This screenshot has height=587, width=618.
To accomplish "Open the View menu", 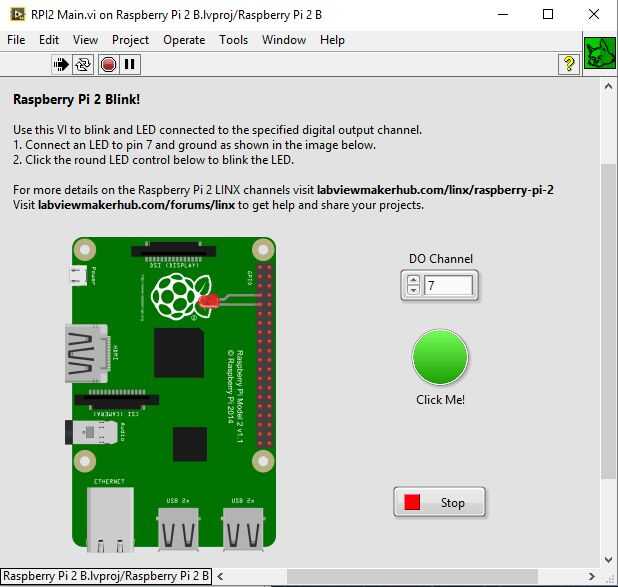I will 85,40.
